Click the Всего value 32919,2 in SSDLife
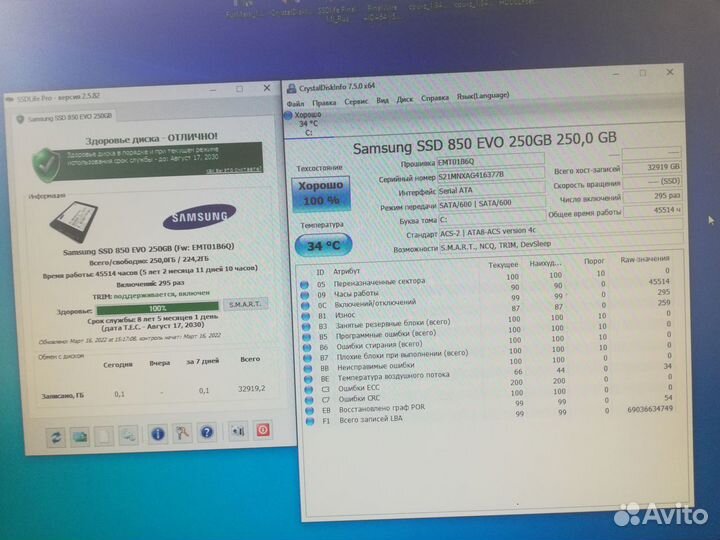Screen dimensions: 720x540 252,388
